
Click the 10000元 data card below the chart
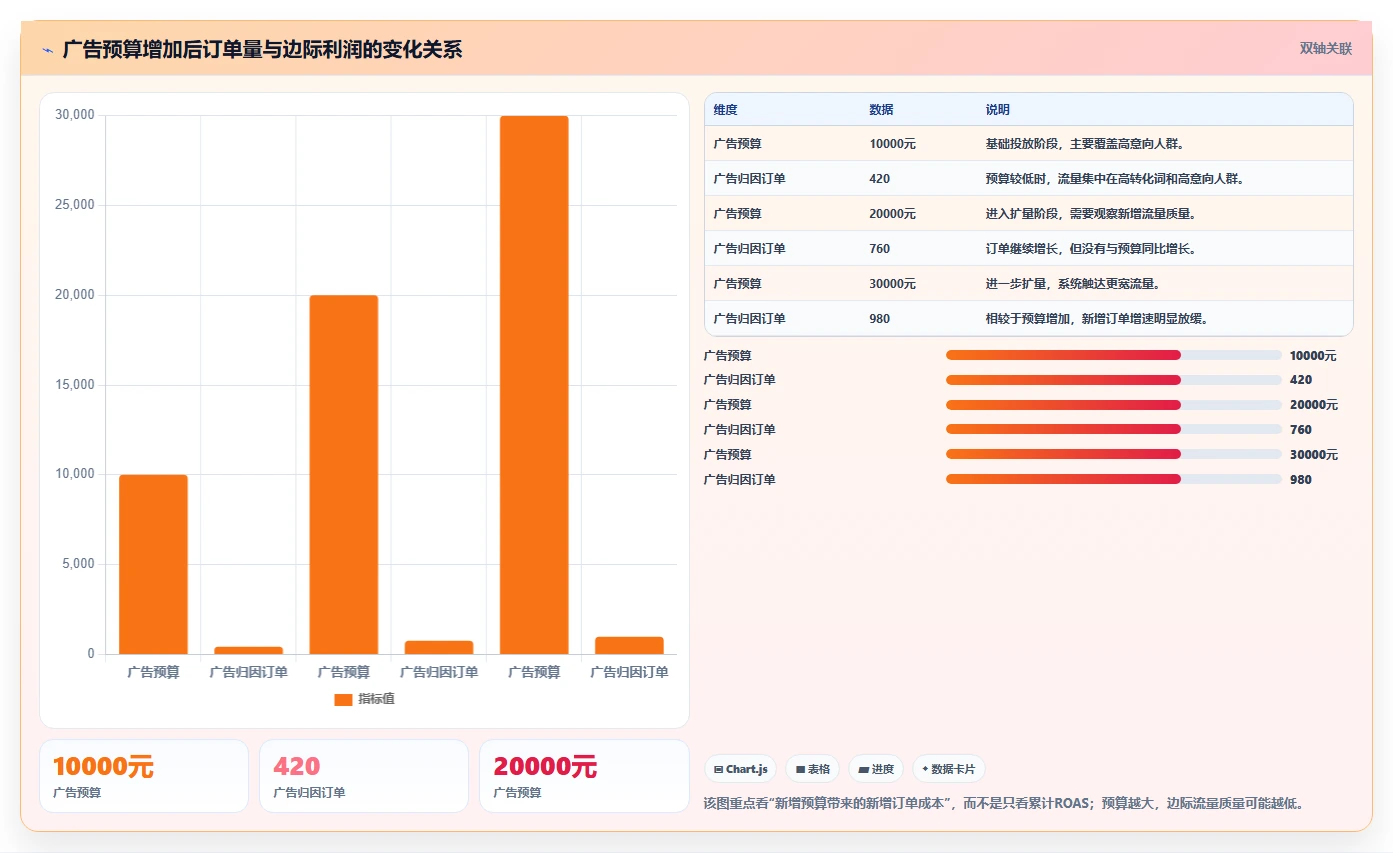[144, 776]
